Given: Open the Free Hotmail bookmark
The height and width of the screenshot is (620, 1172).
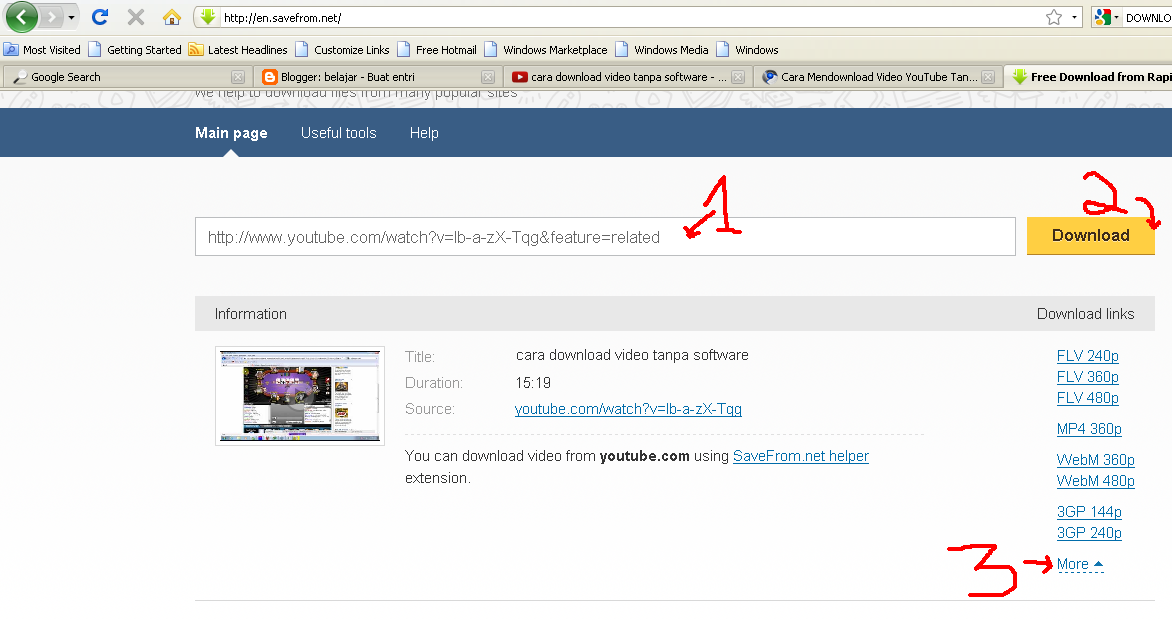Looking at the screenshot, I should (x=437, y=49).
